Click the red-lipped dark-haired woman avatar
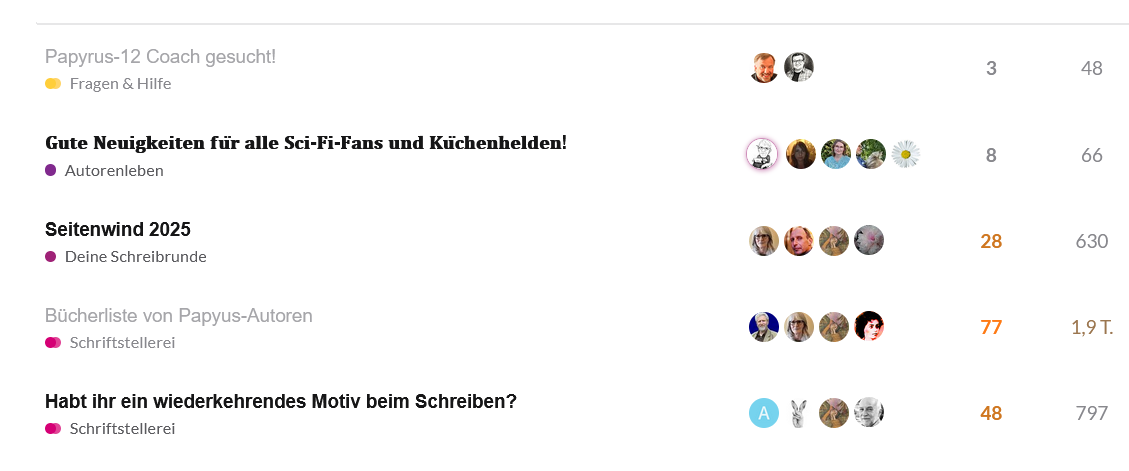The height and width of the screenshot is (471, 1129). point(869,326)
